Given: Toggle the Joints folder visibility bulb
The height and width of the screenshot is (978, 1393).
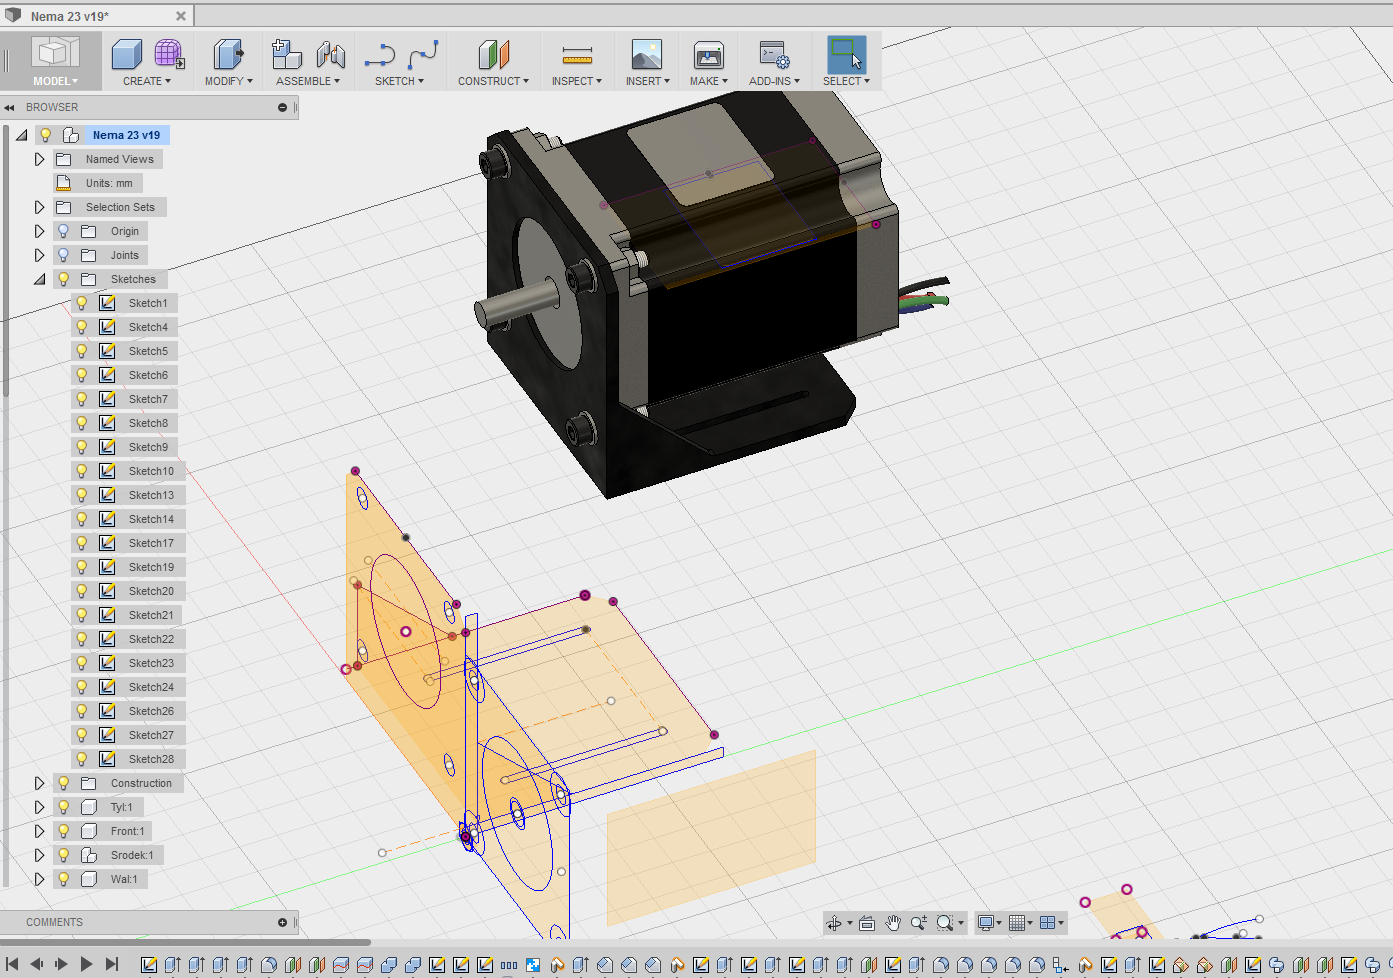Looking at the screenshot, I should coord(63,255).
